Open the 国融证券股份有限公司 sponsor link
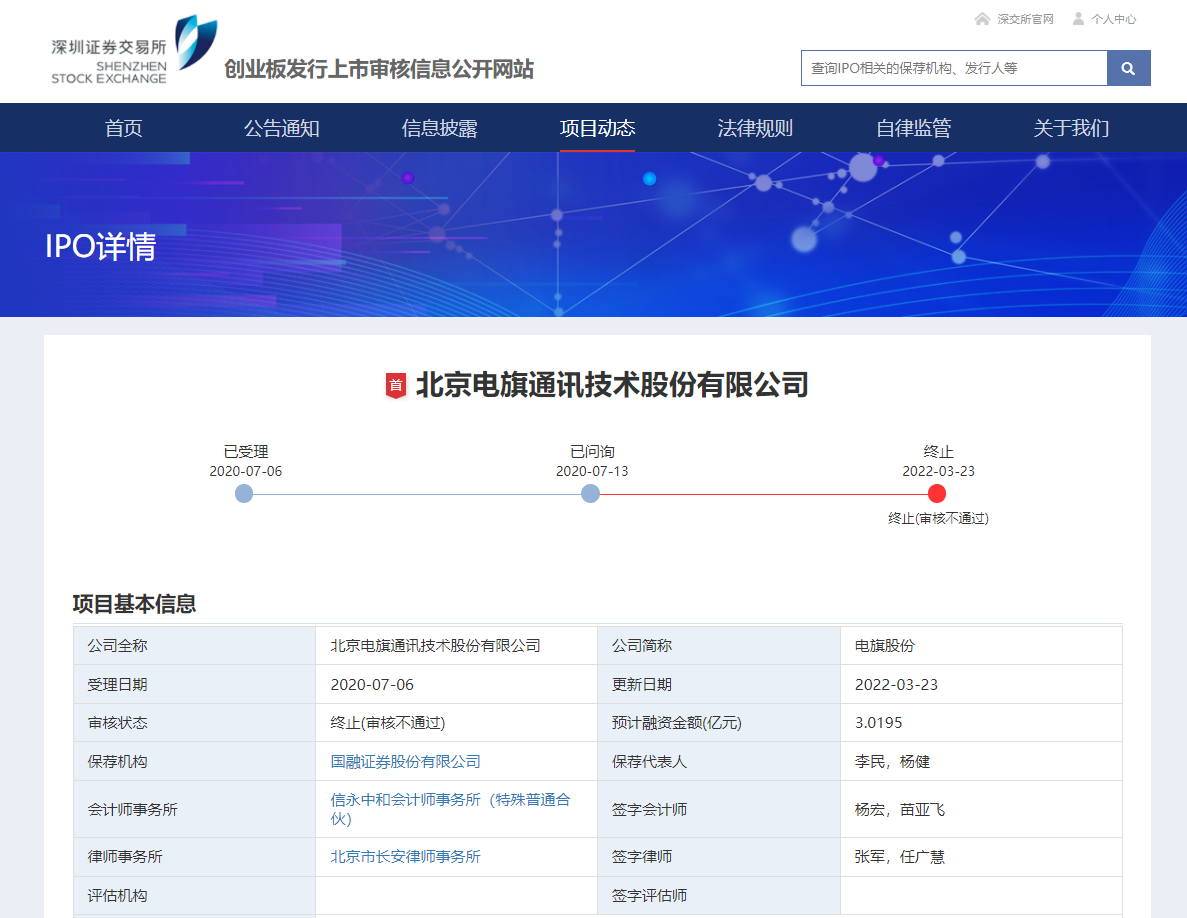 406,761
